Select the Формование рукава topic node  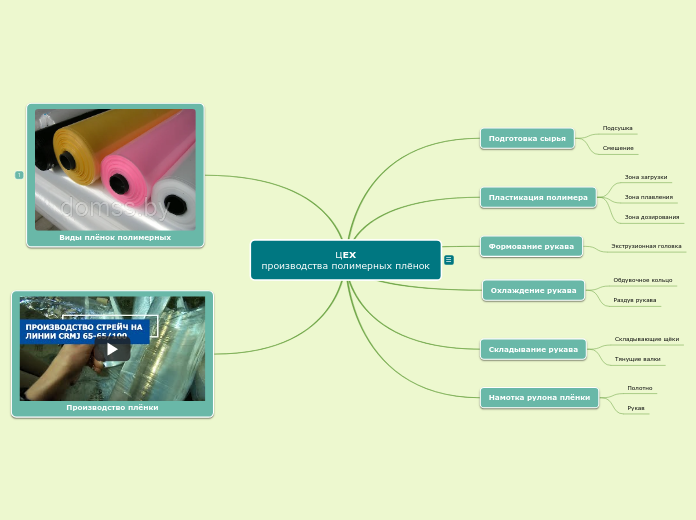click(x=531, y=246)
